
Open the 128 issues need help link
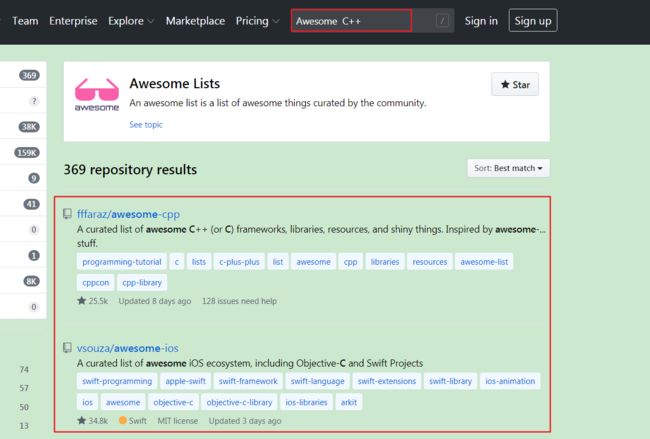[x=239, y=301]
